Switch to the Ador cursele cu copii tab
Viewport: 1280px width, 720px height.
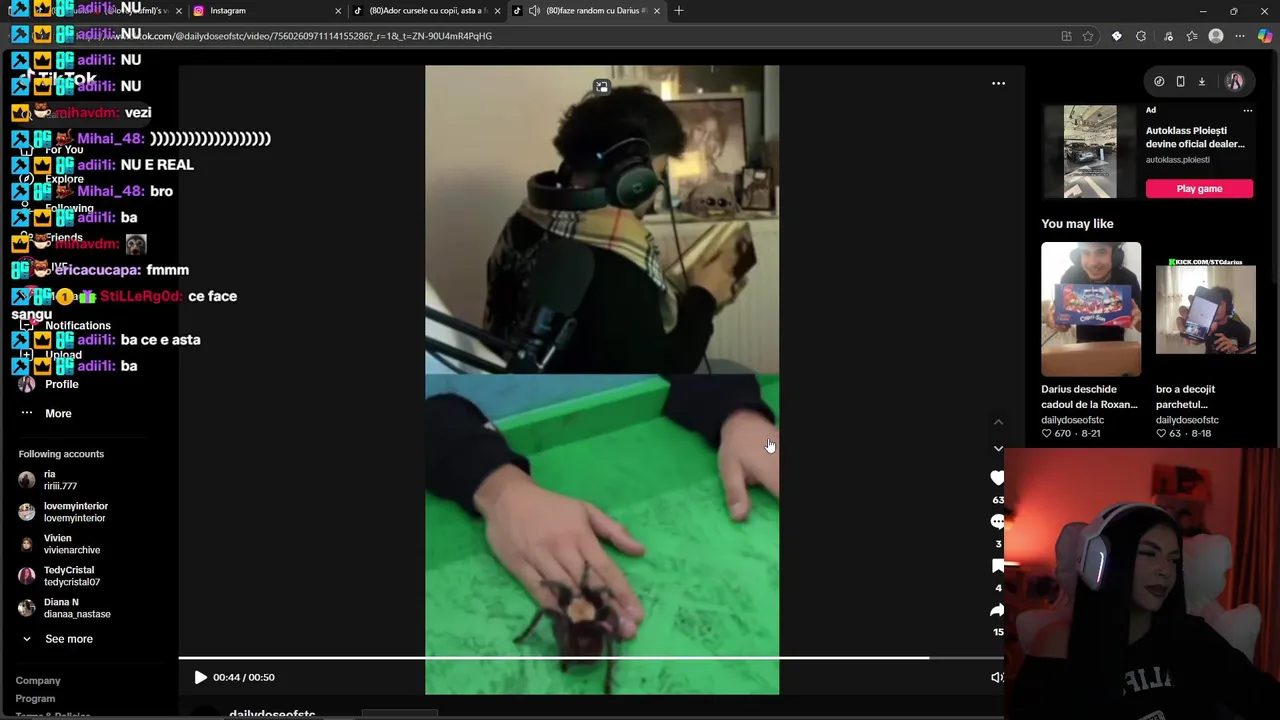coord(426,11)
